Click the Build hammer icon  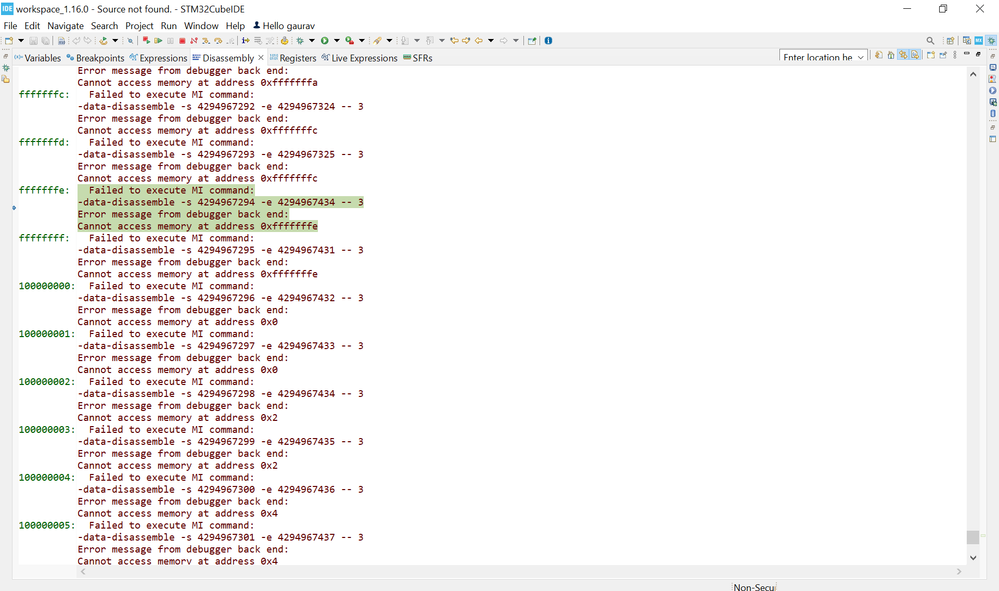click(x=103, y=41)
